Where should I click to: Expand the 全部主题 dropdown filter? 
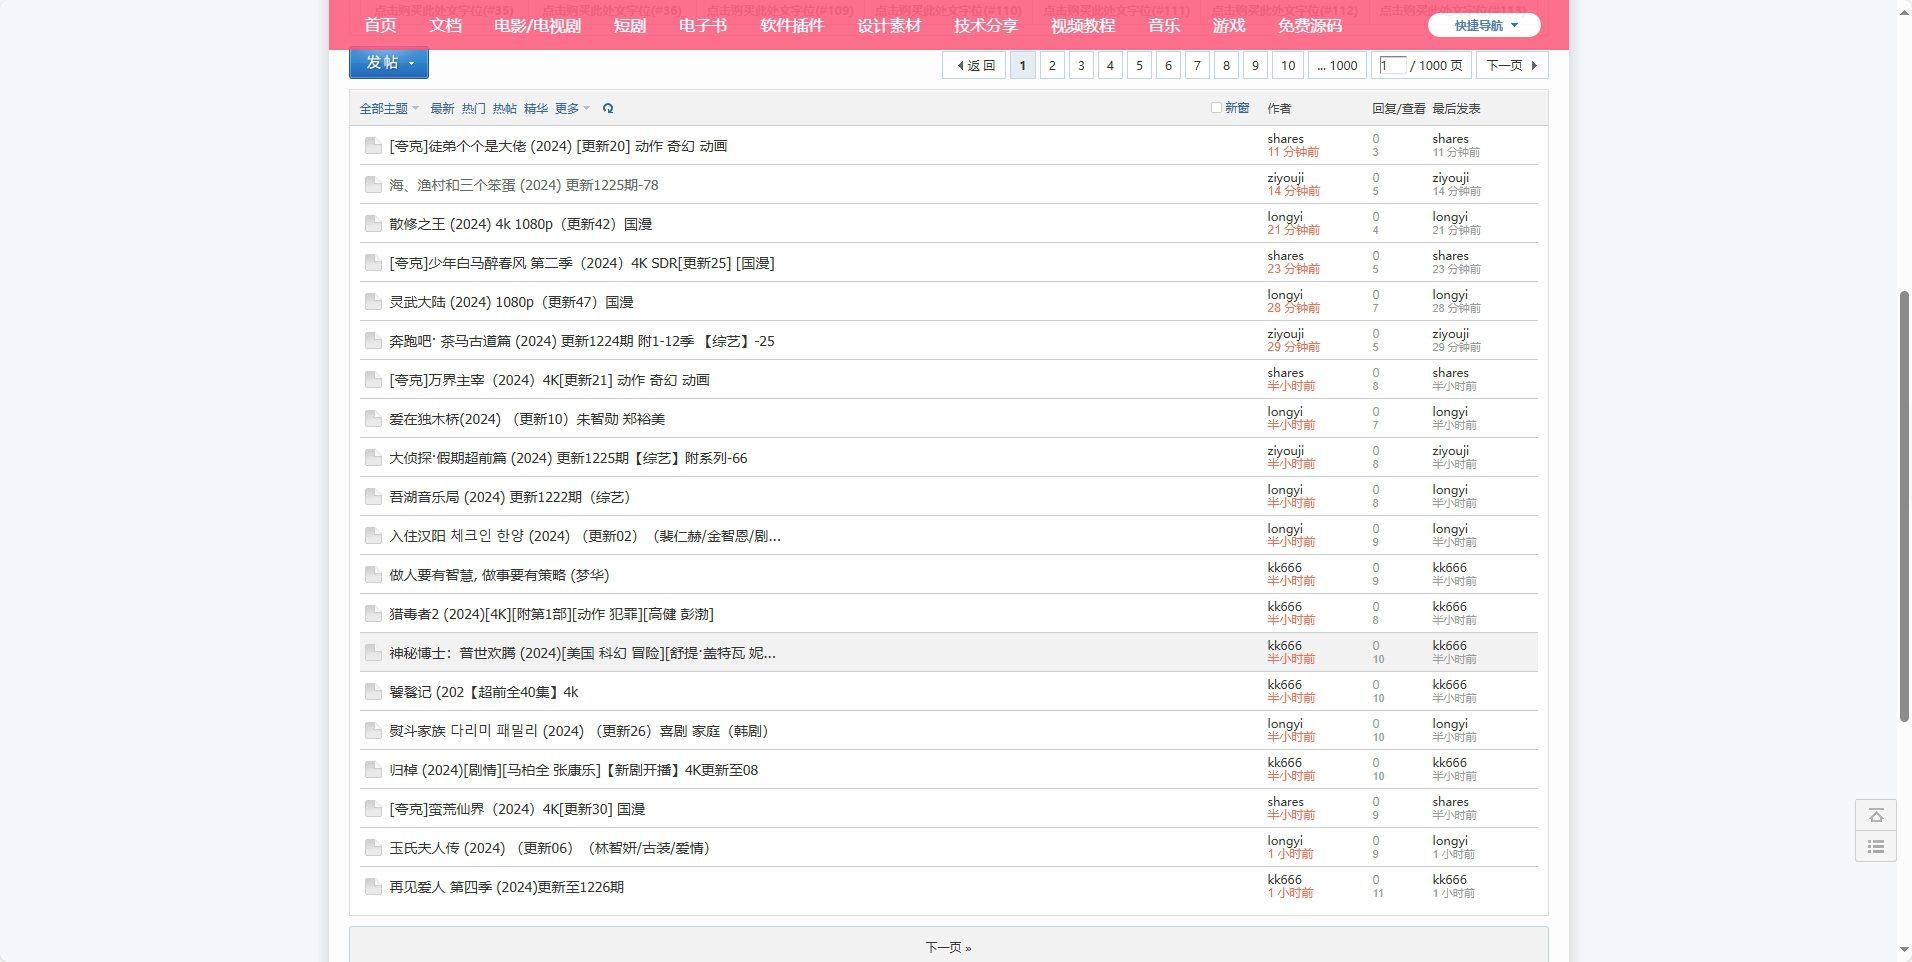(x=389, y=109)
